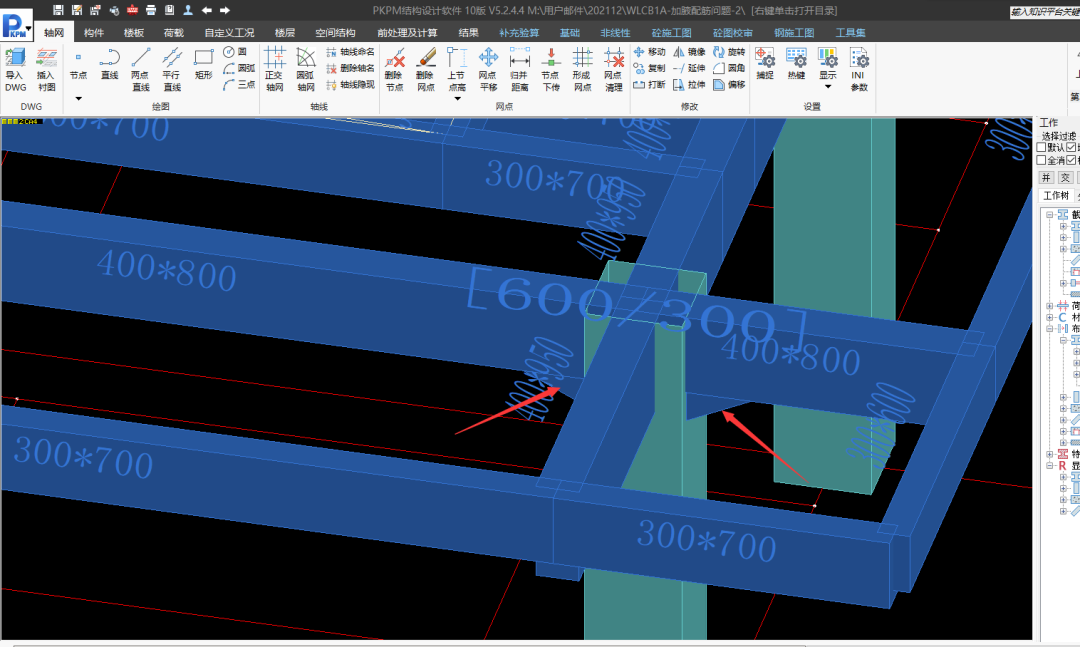
Task: Select the 工作树 panel tab
Action: point(1056,196)
